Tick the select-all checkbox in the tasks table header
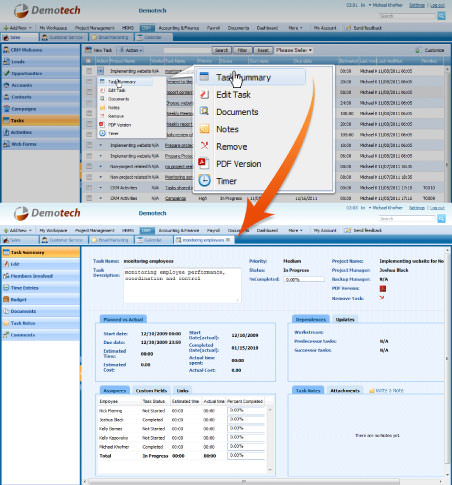 [88, 61]
